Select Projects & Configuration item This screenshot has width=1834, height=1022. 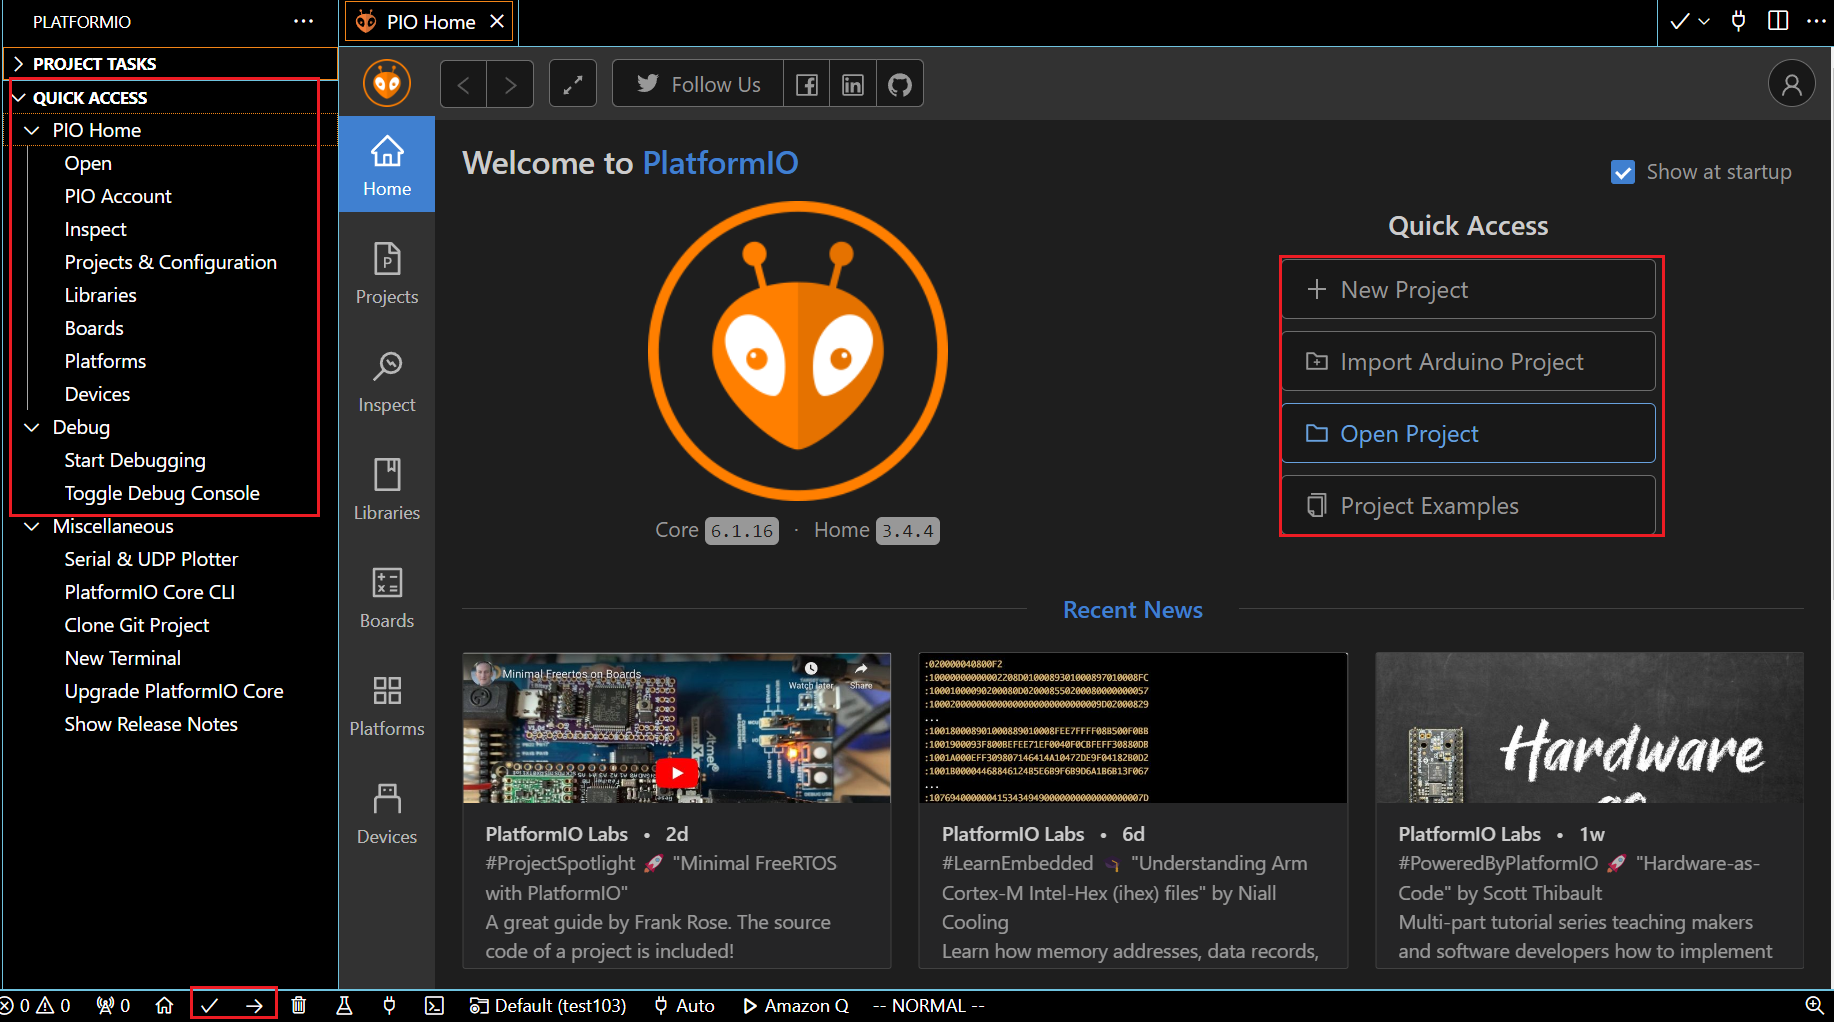point(171,262)
